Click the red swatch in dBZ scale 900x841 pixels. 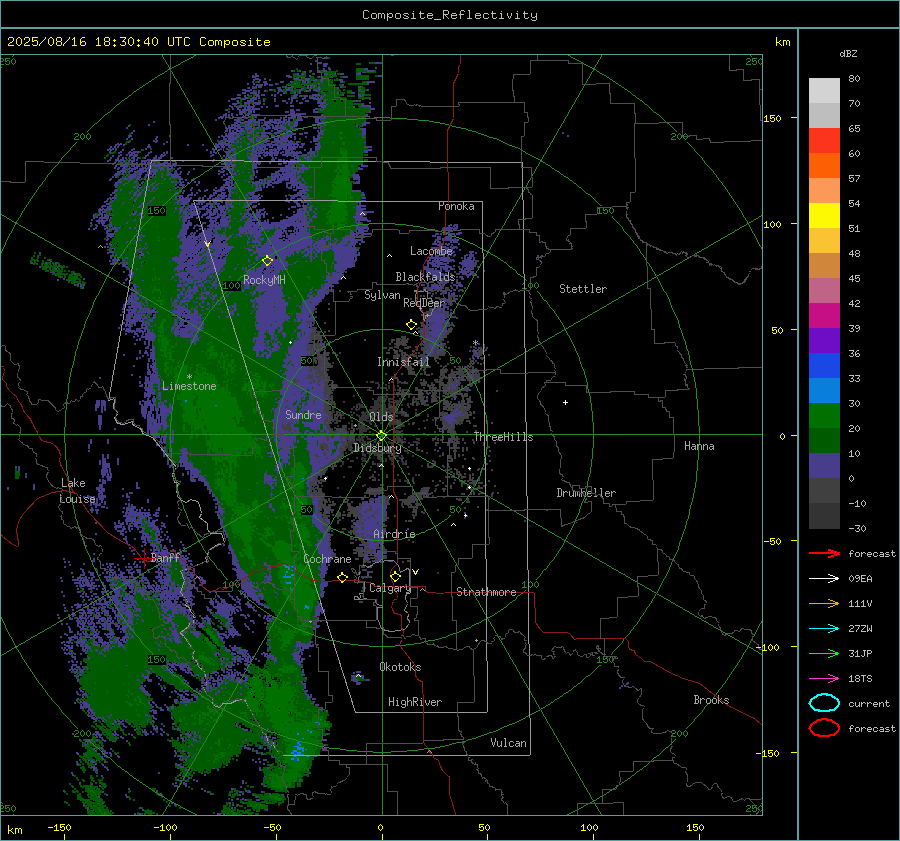pos(824,141)
